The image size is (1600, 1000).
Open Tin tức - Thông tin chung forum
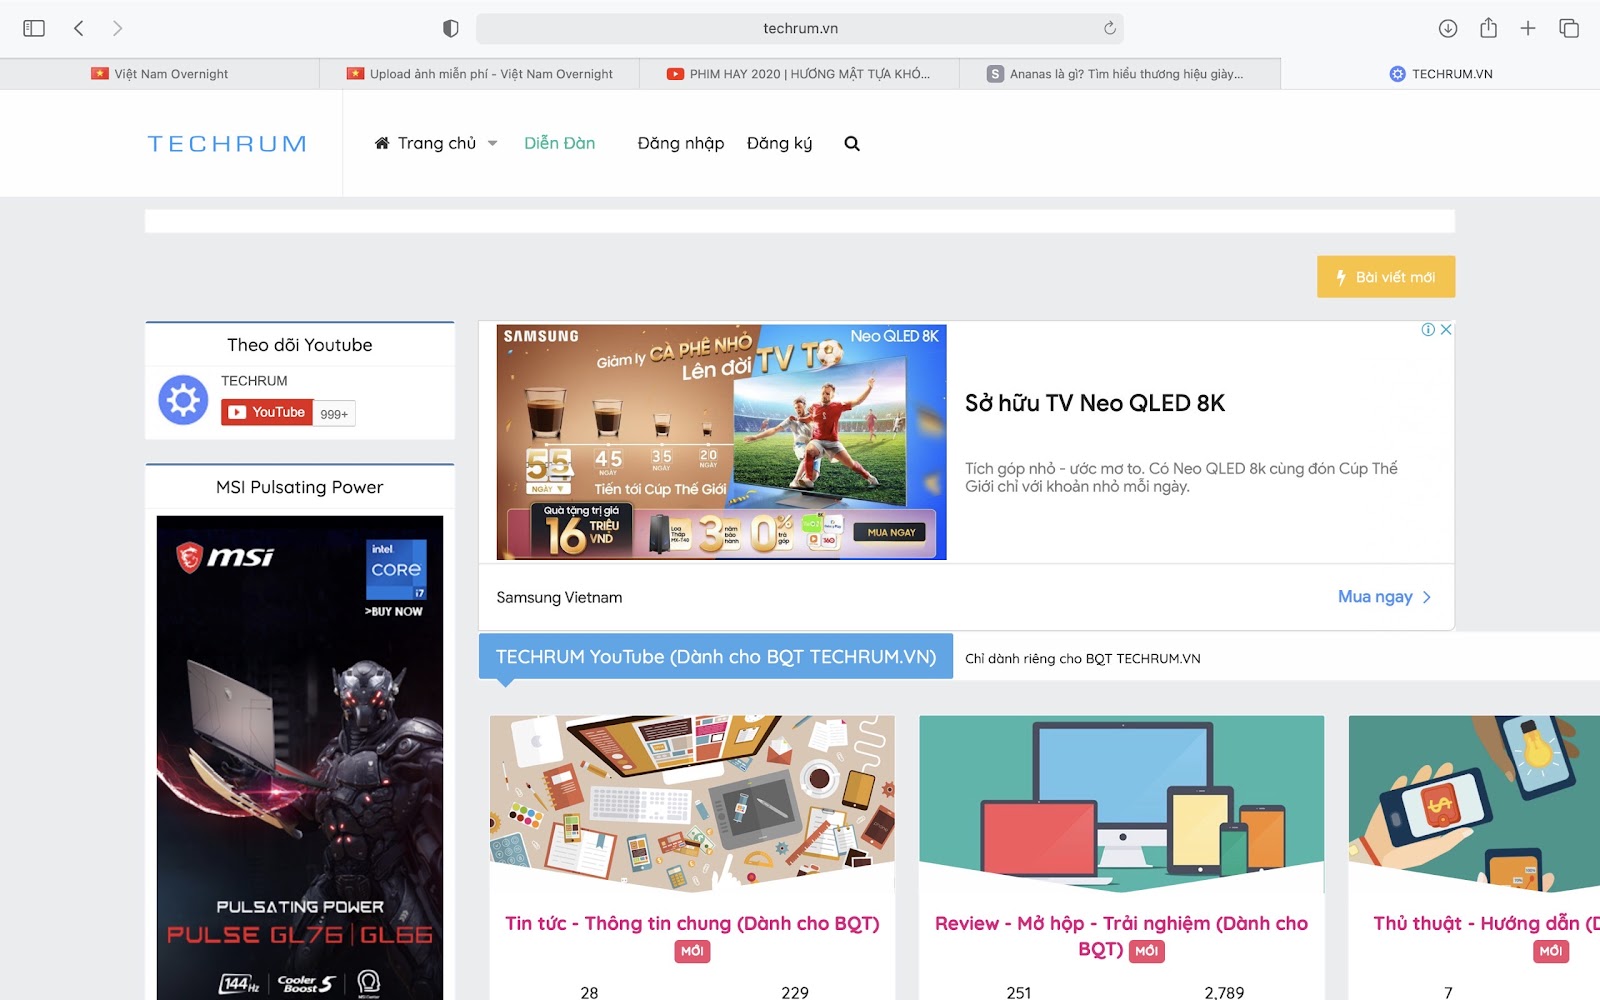click(x=692, y=924)
